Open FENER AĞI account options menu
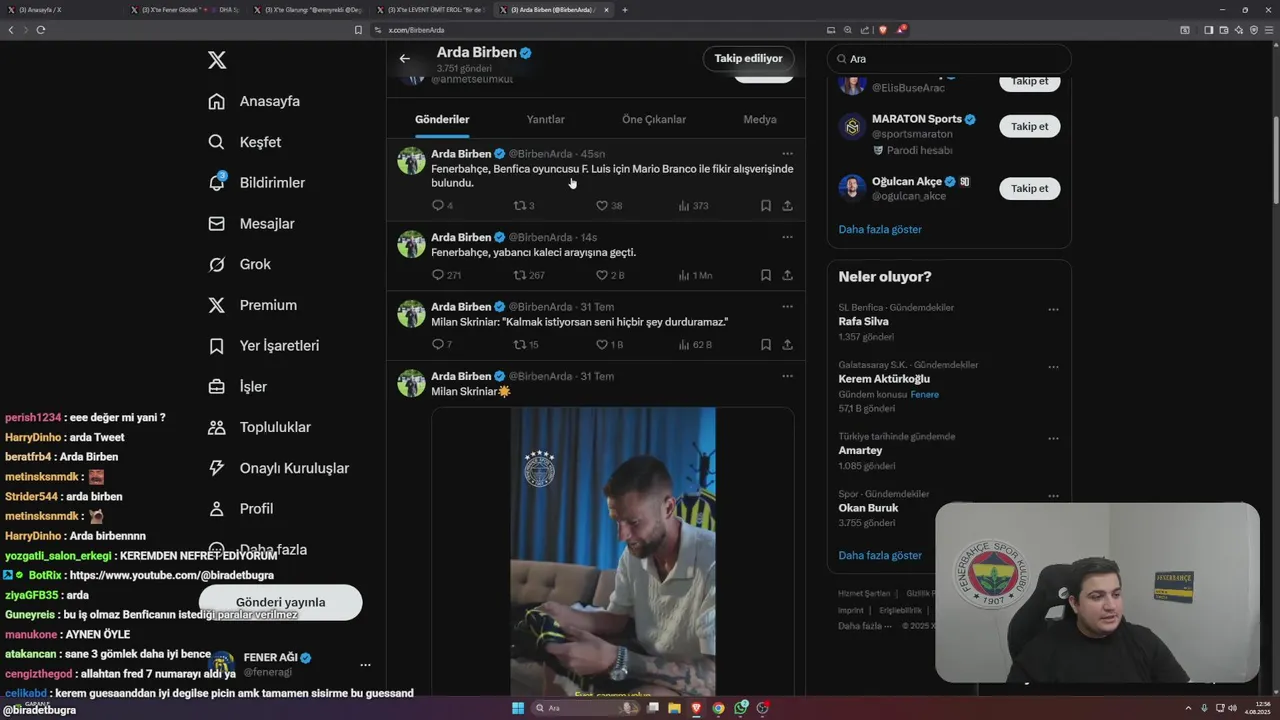The height and width of the screenshot is (720, 1280). tap(365, 665)
